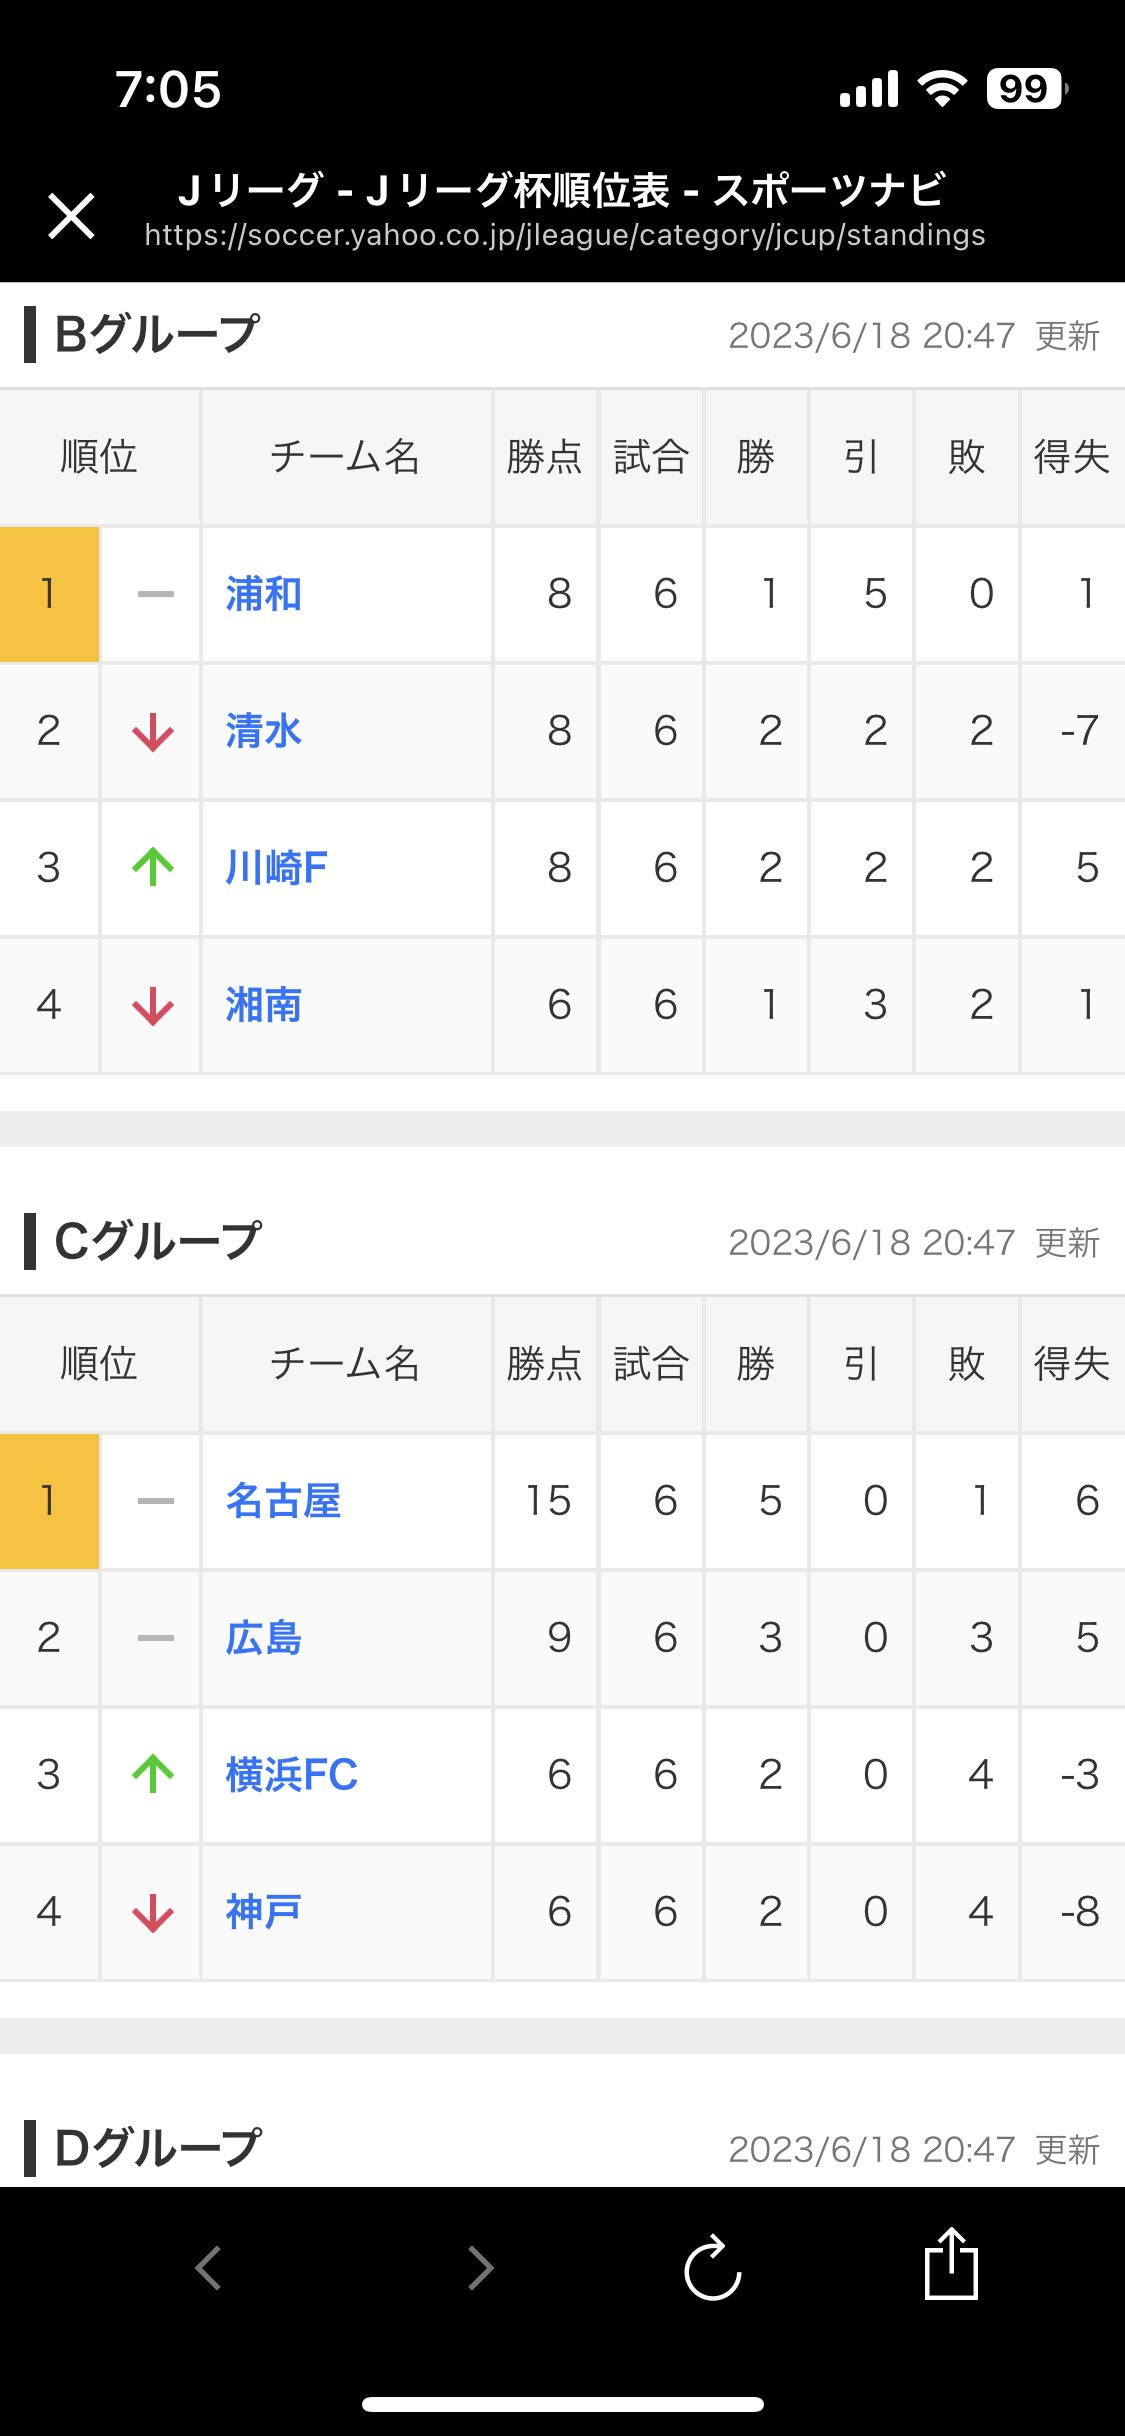The width and height of the screenshot is (1125, 2436).
Task: Tap the Dグループ section heading
Action: pos(158,2148)
